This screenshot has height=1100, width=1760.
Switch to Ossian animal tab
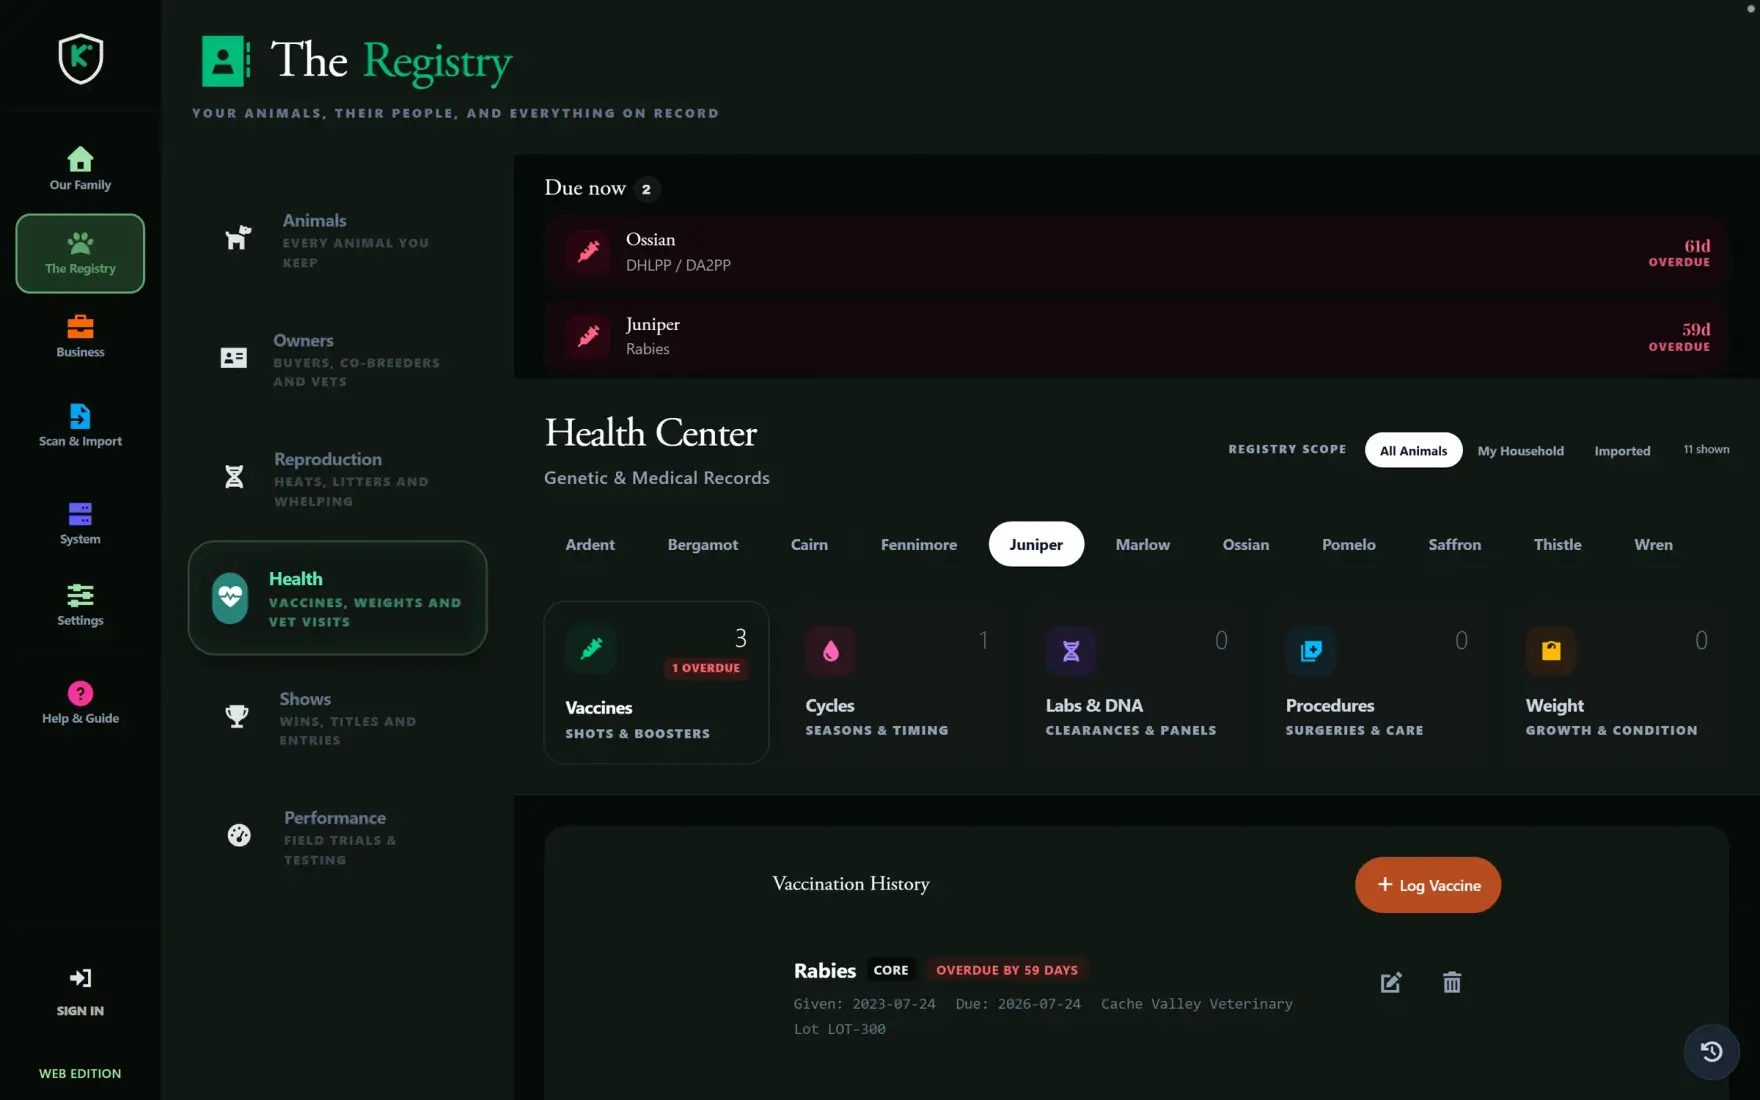pyautogui.click(x=1245, y=544)
